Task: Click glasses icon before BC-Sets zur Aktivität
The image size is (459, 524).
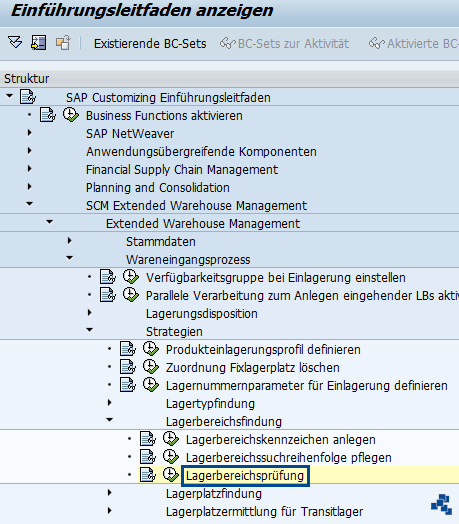Action: pos(228,43)
